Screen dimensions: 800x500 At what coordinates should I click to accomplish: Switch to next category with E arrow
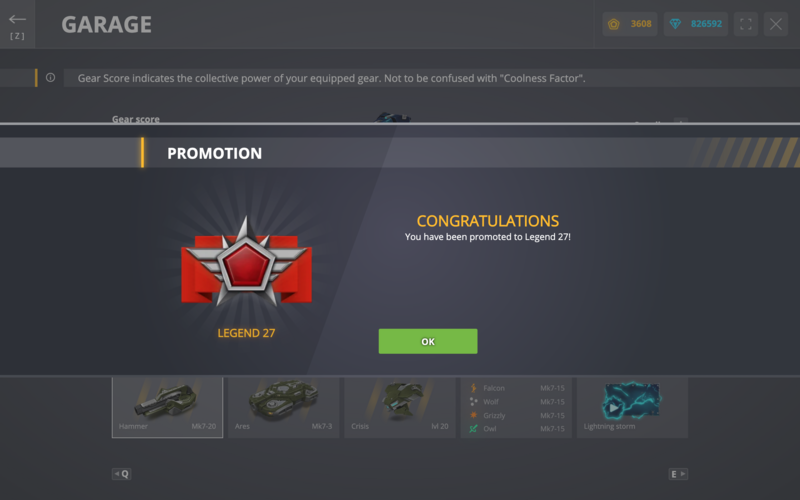pyautogui.click(x=678, y=474)
